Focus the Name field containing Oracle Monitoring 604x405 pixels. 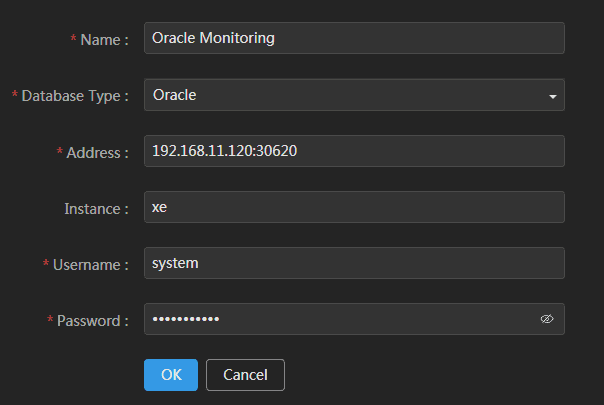(354, 39)
